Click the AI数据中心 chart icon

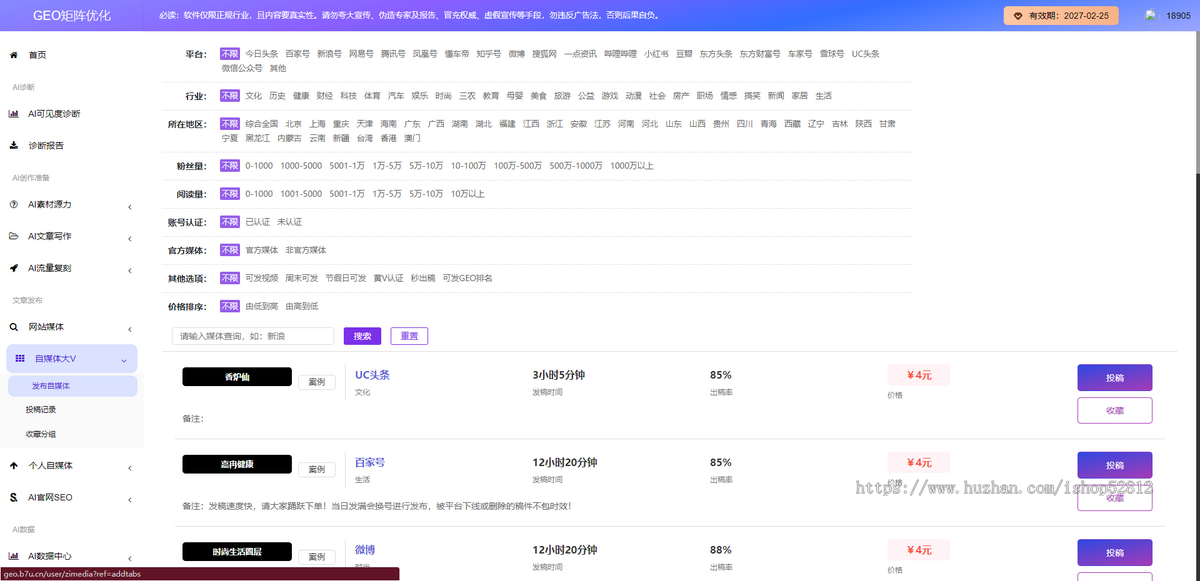[13, 556]
